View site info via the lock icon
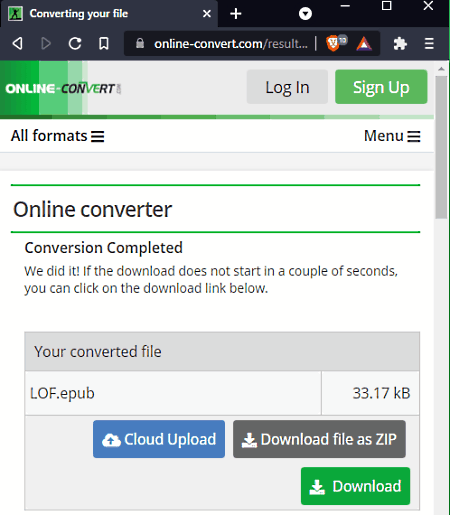The width and height of the screenshot is (450, 515). point(140,43)
